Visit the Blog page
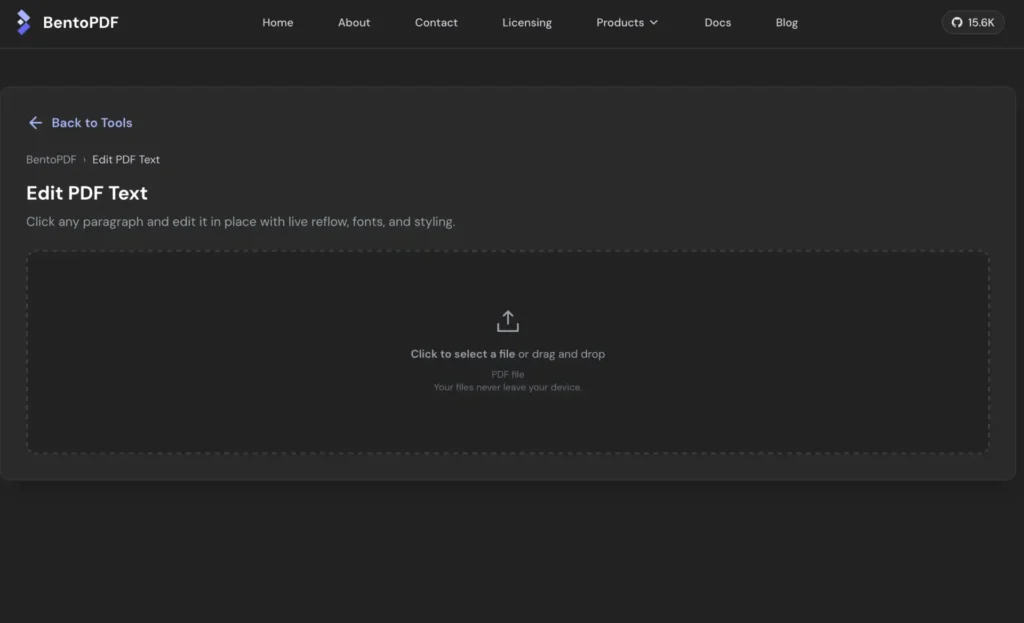 pos(786,22)
